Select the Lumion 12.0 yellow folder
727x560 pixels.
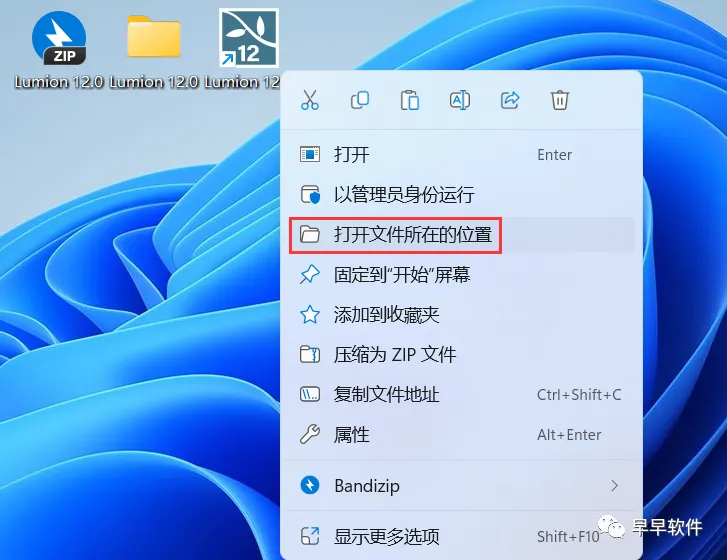point(153,49)
